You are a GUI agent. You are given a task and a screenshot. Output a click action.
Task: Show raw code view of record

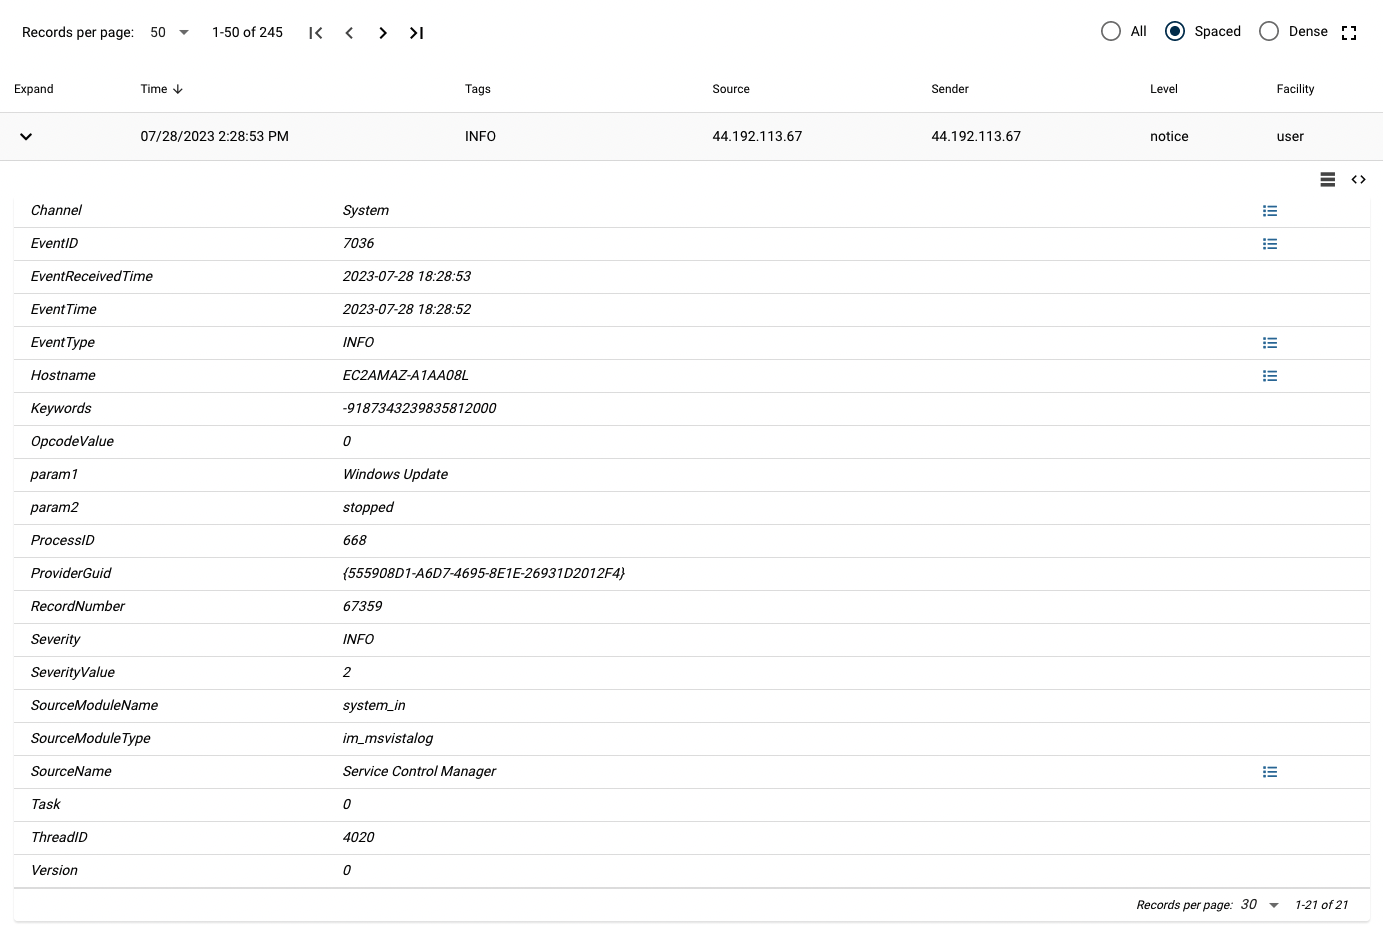click(x=1358, y=180)
